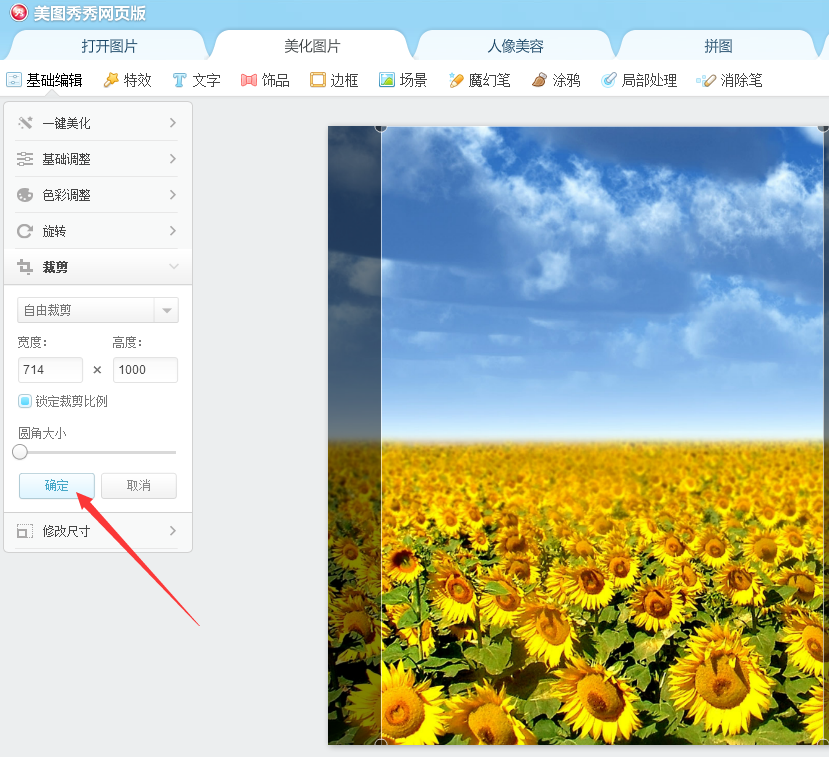Click the 高度: label

tap(127, 343)
